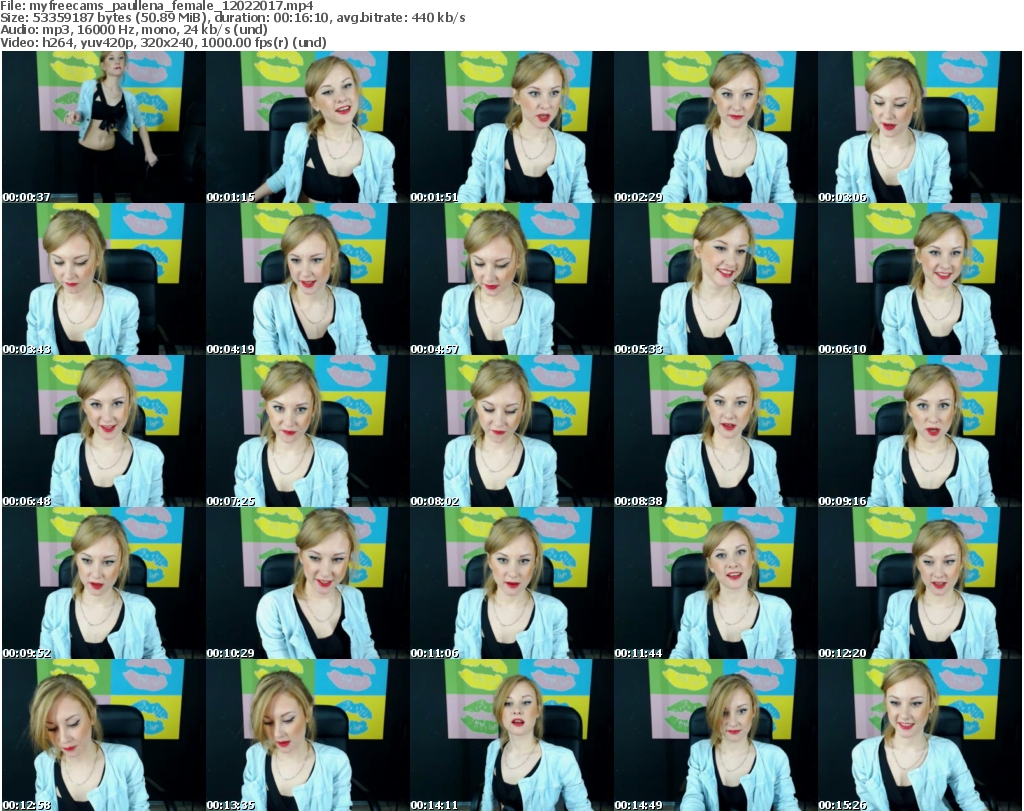Select the thumbnail timestamped 00:03:43

104,279
